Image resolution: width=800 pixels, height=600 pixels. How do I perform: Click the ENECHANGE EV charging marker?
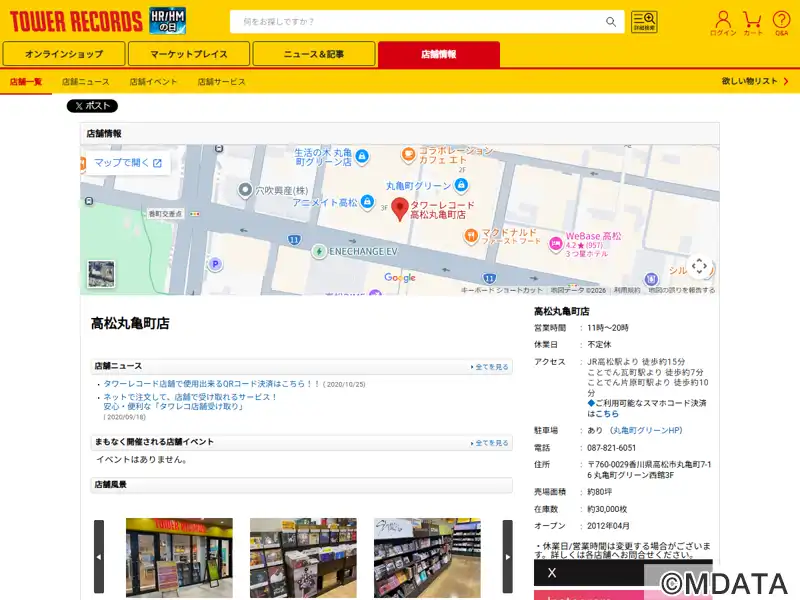(x=319, y=252)
